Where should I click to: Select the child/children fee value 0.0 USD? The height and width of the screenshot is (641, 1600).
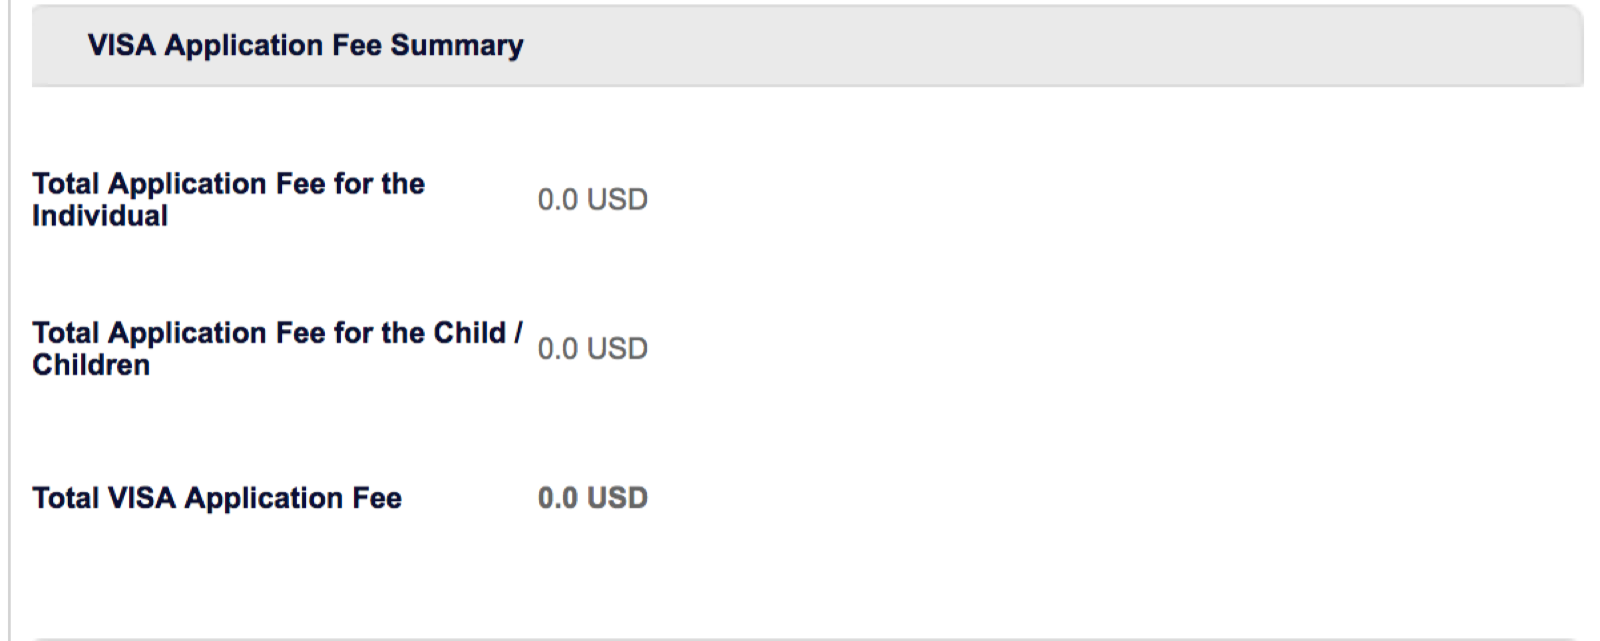point(593,349)
